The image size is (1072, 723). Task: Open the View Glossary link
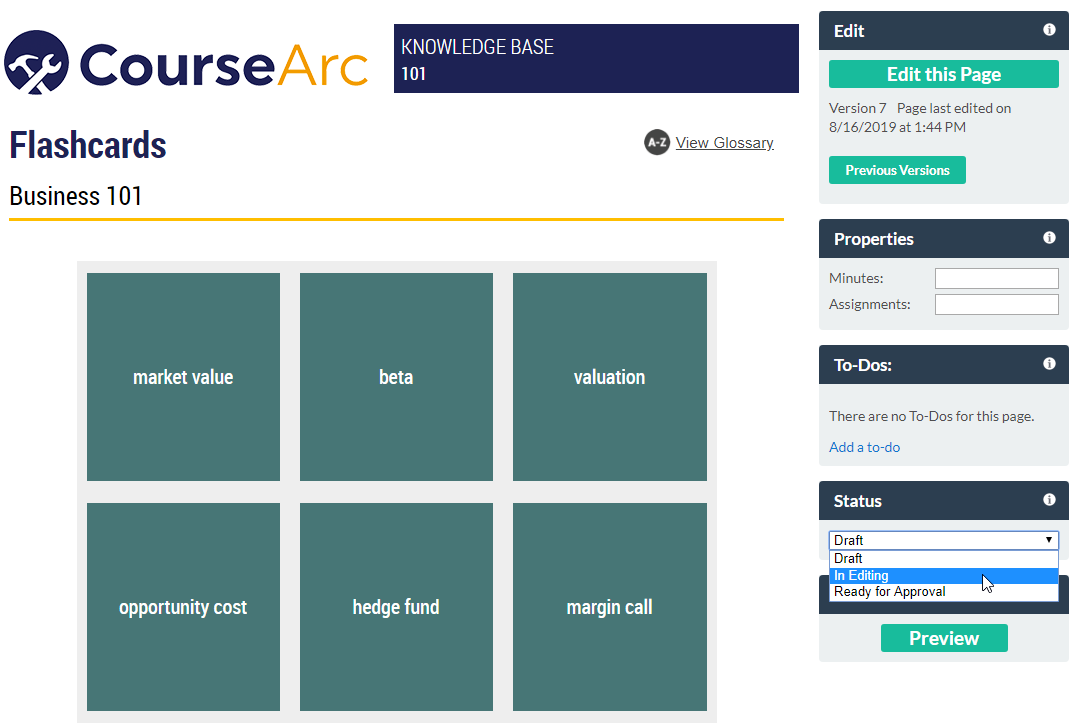725,143
